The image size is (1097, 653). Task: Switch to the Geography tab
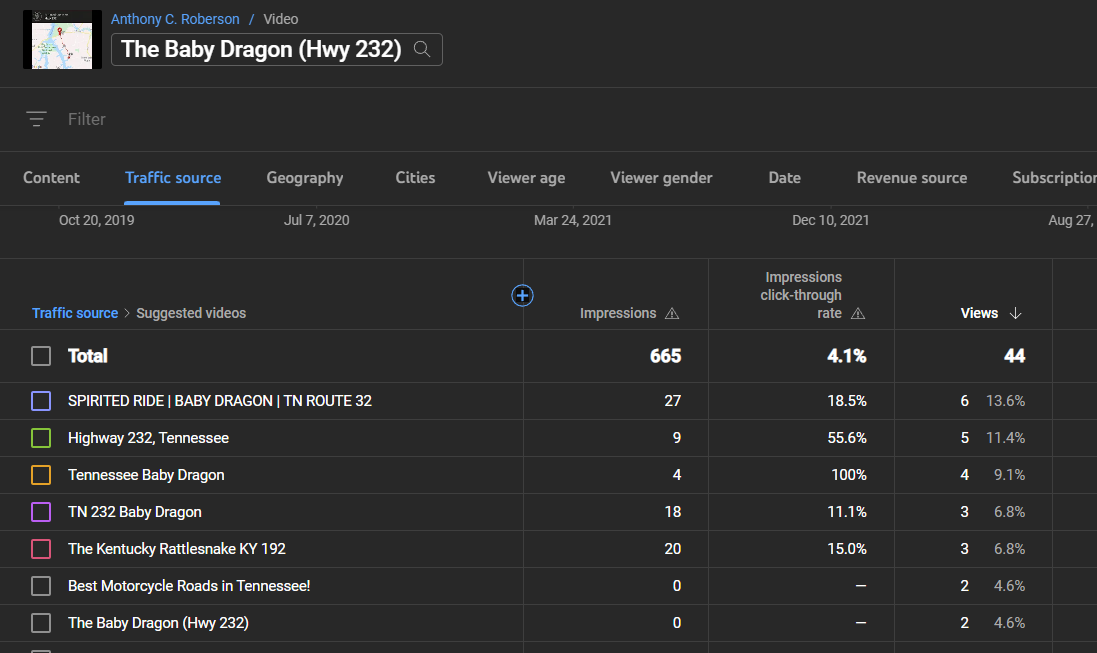click(304, 178)
